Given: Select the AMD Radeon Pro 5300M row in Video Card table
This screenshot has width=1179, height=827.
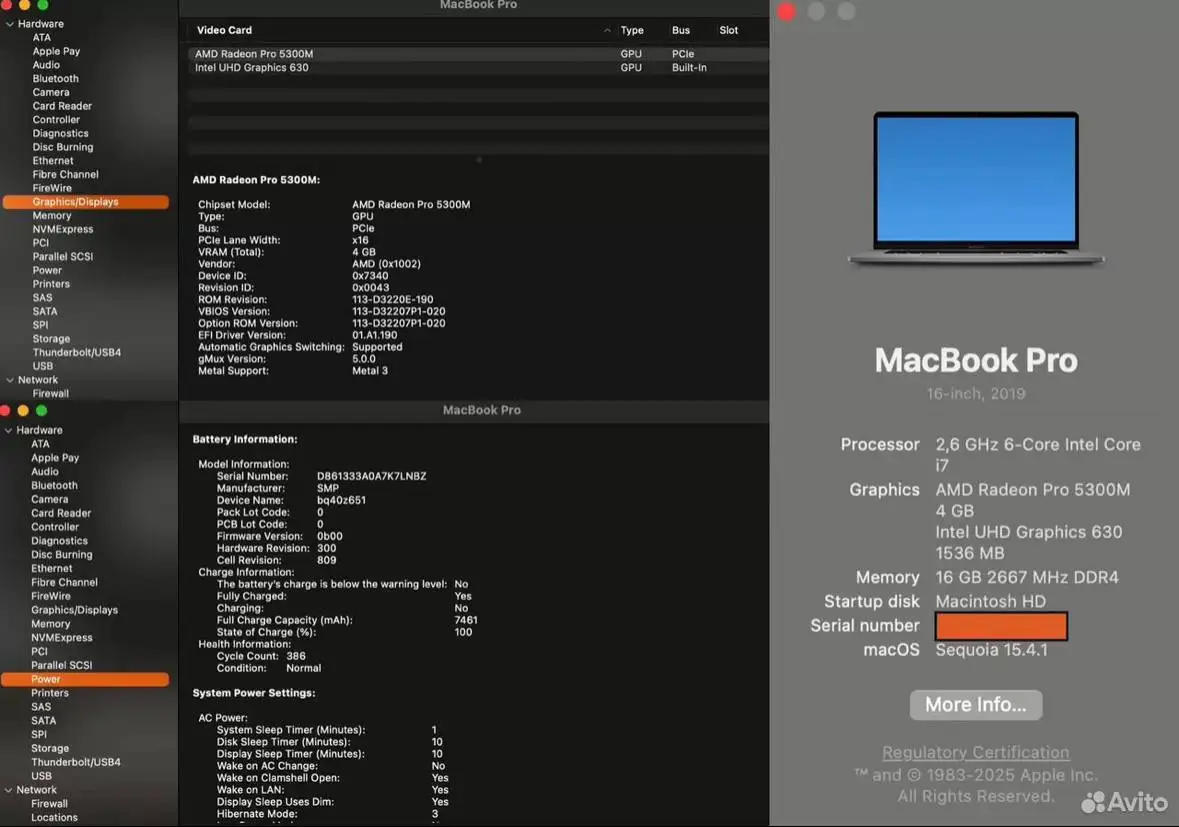Looking at the screenshot, I should pos(477,54).
